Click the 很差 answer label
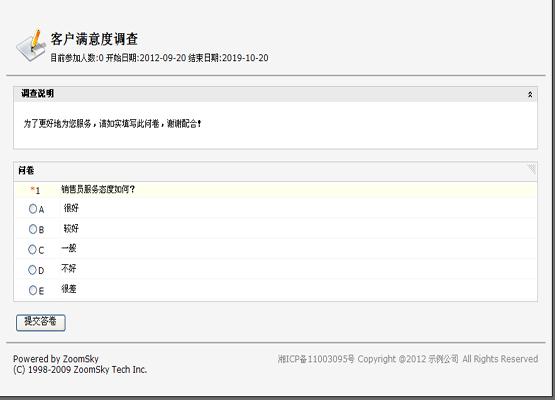 pos(69,289)
